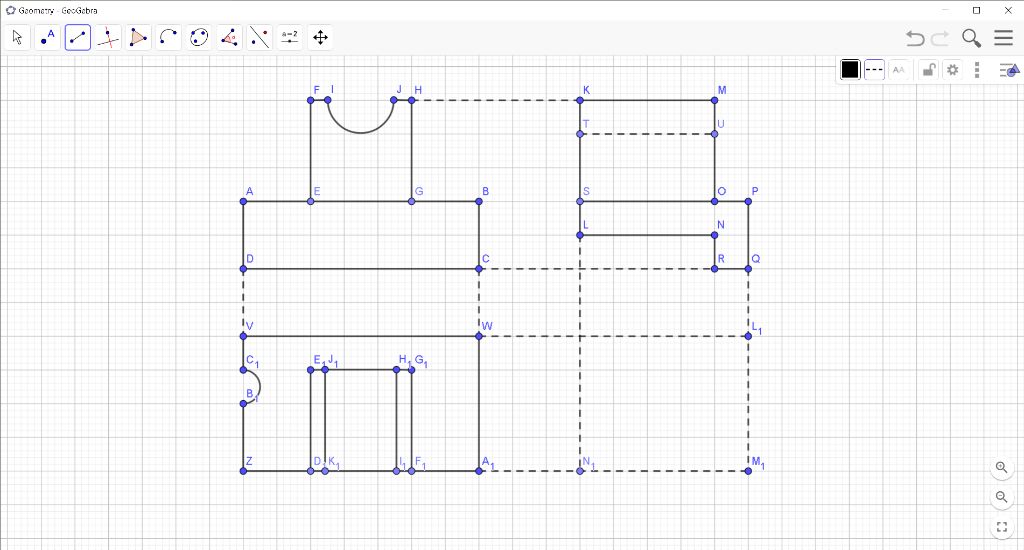Select the Move Graphics View tool
1024x550 pixels.
tap(321, 38)
